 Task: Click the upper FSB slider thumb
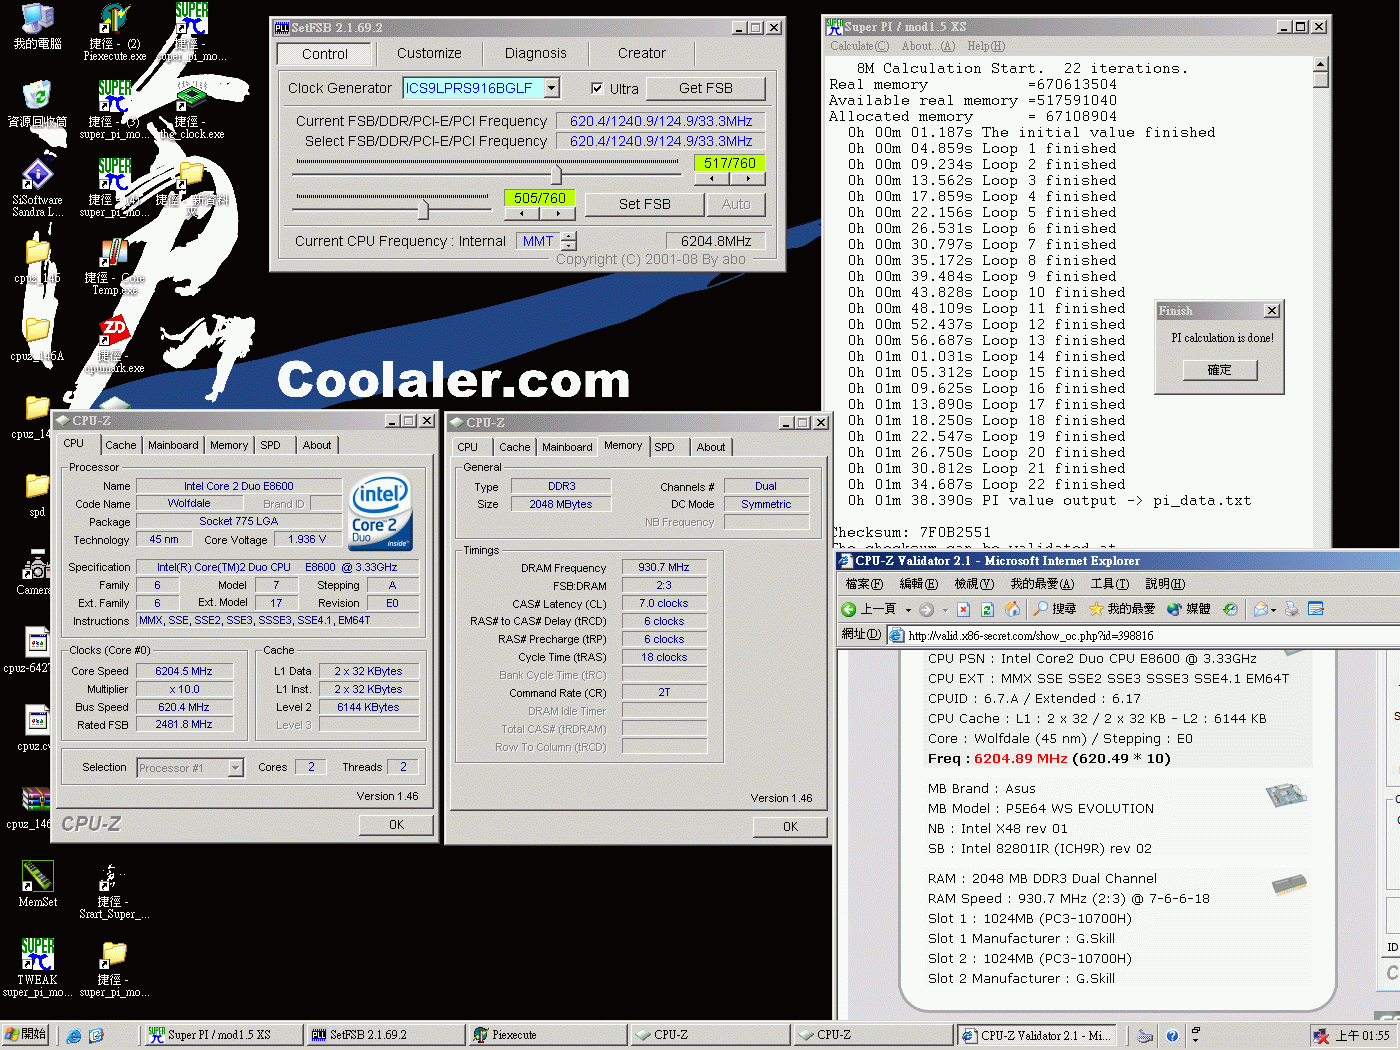[x=557, y=173]
